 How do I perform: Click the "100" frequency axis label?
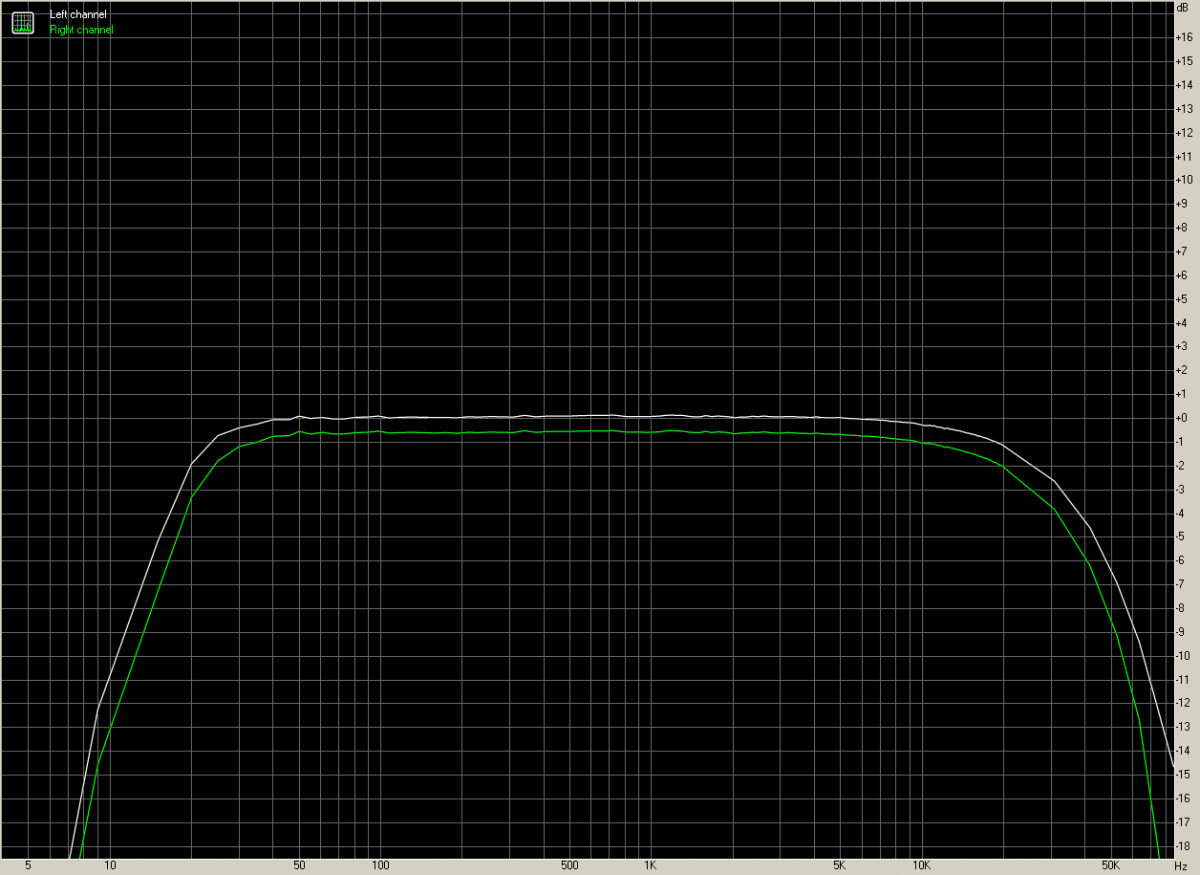tap(380, 865)
